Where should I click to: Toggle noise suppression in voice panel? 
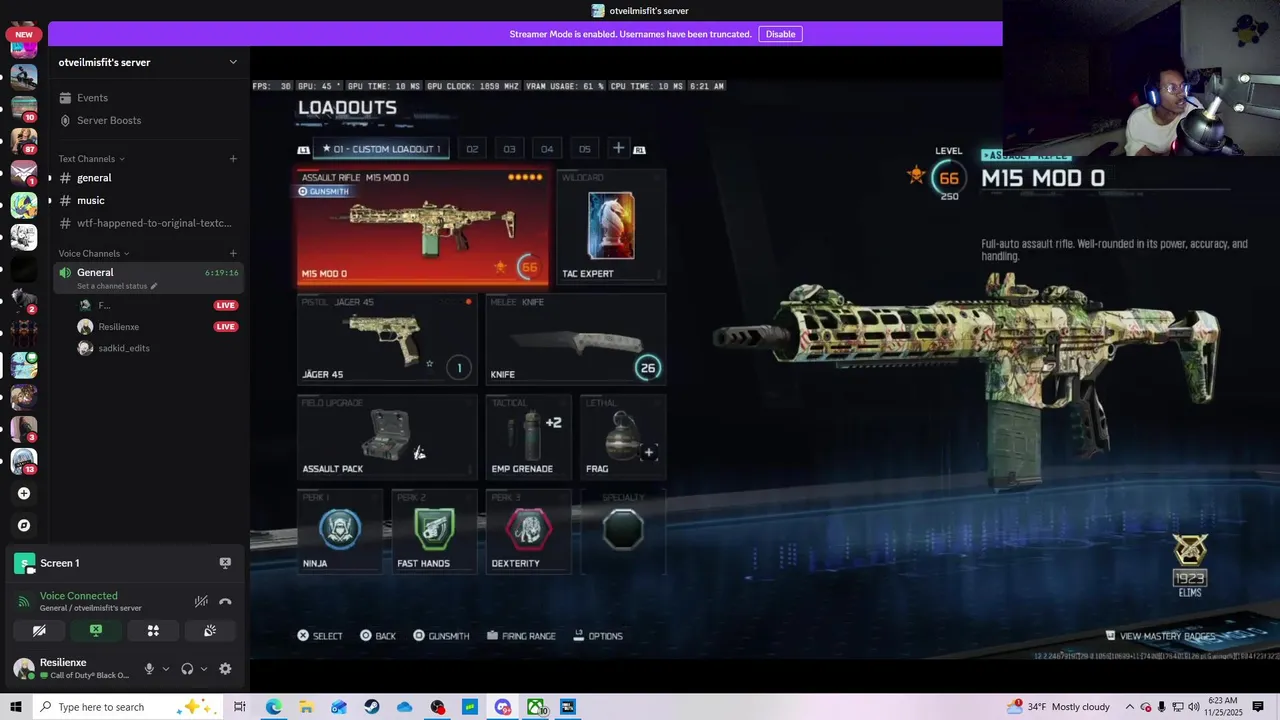point(201,601)
